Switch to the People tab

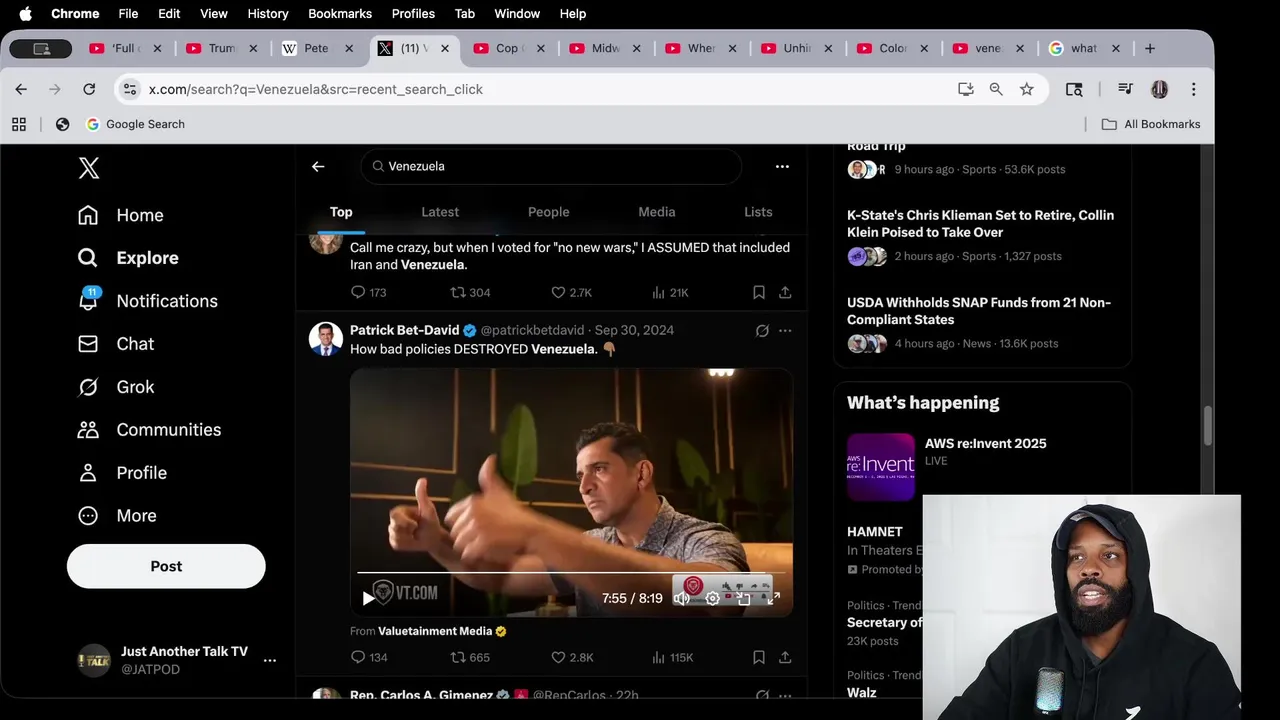click(x=548, y=212)
